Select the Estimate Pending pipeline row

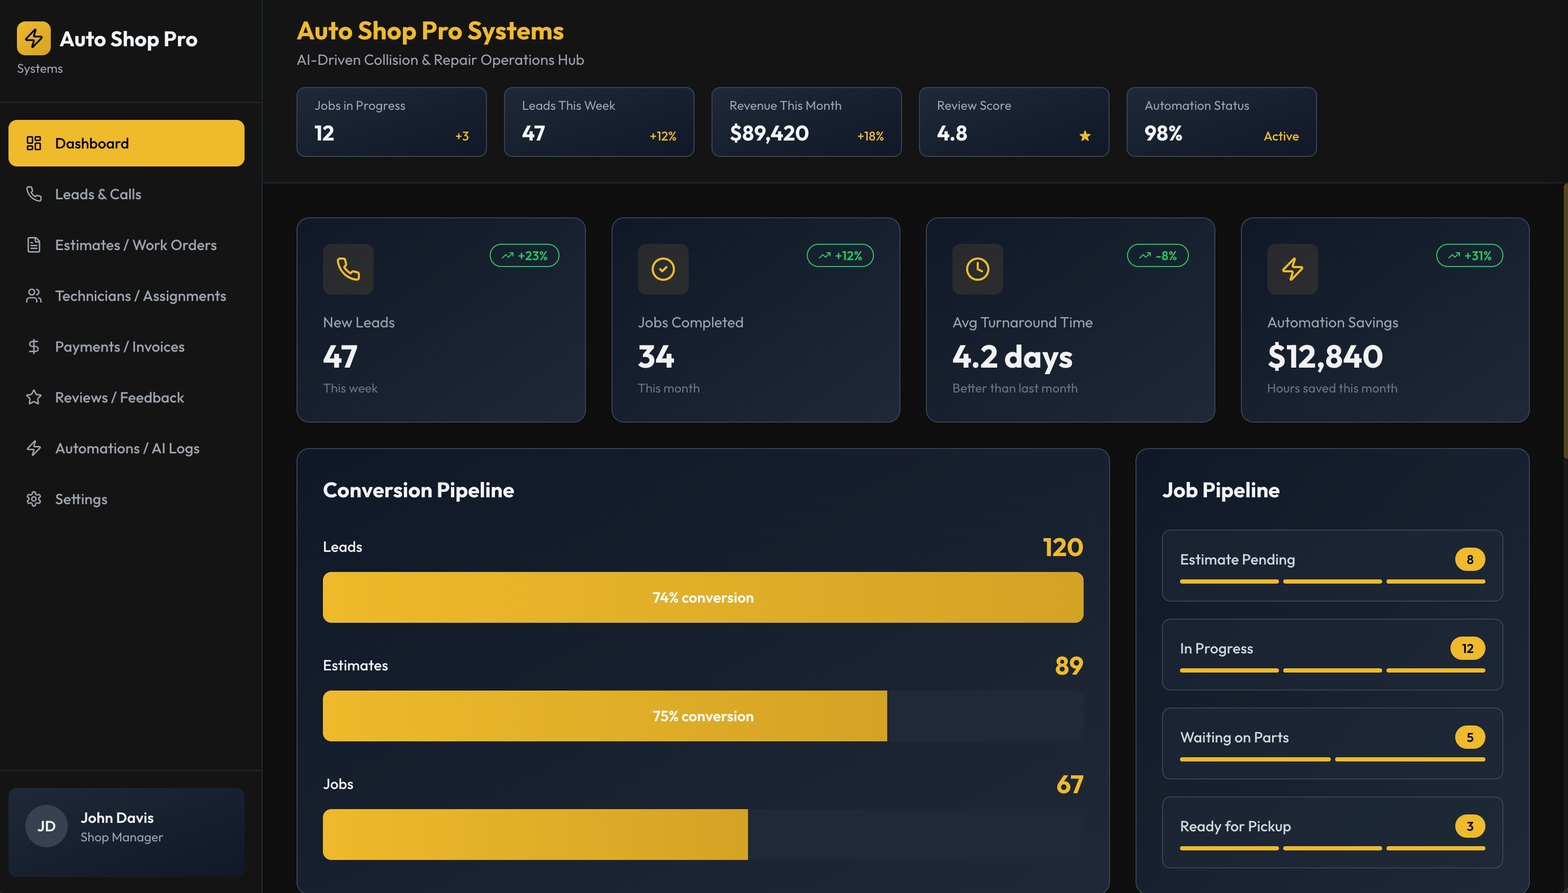point(1332,566)
